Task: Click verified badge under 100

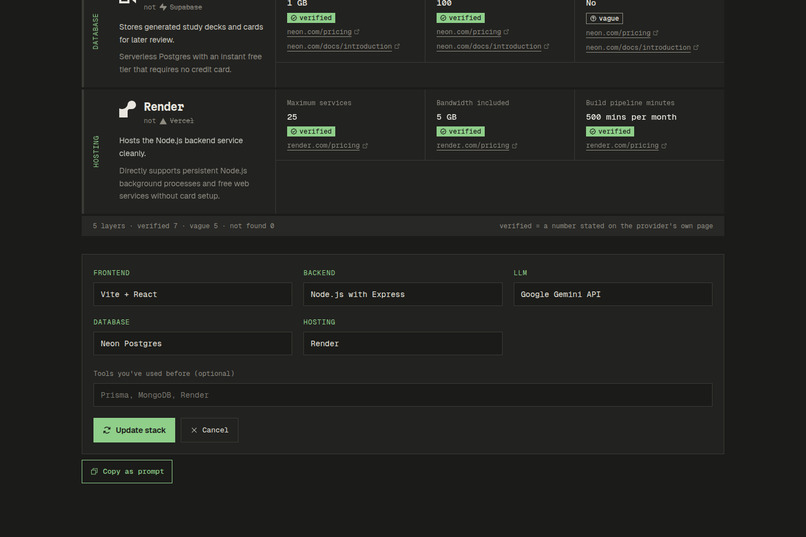Action: tap(461, 18)
